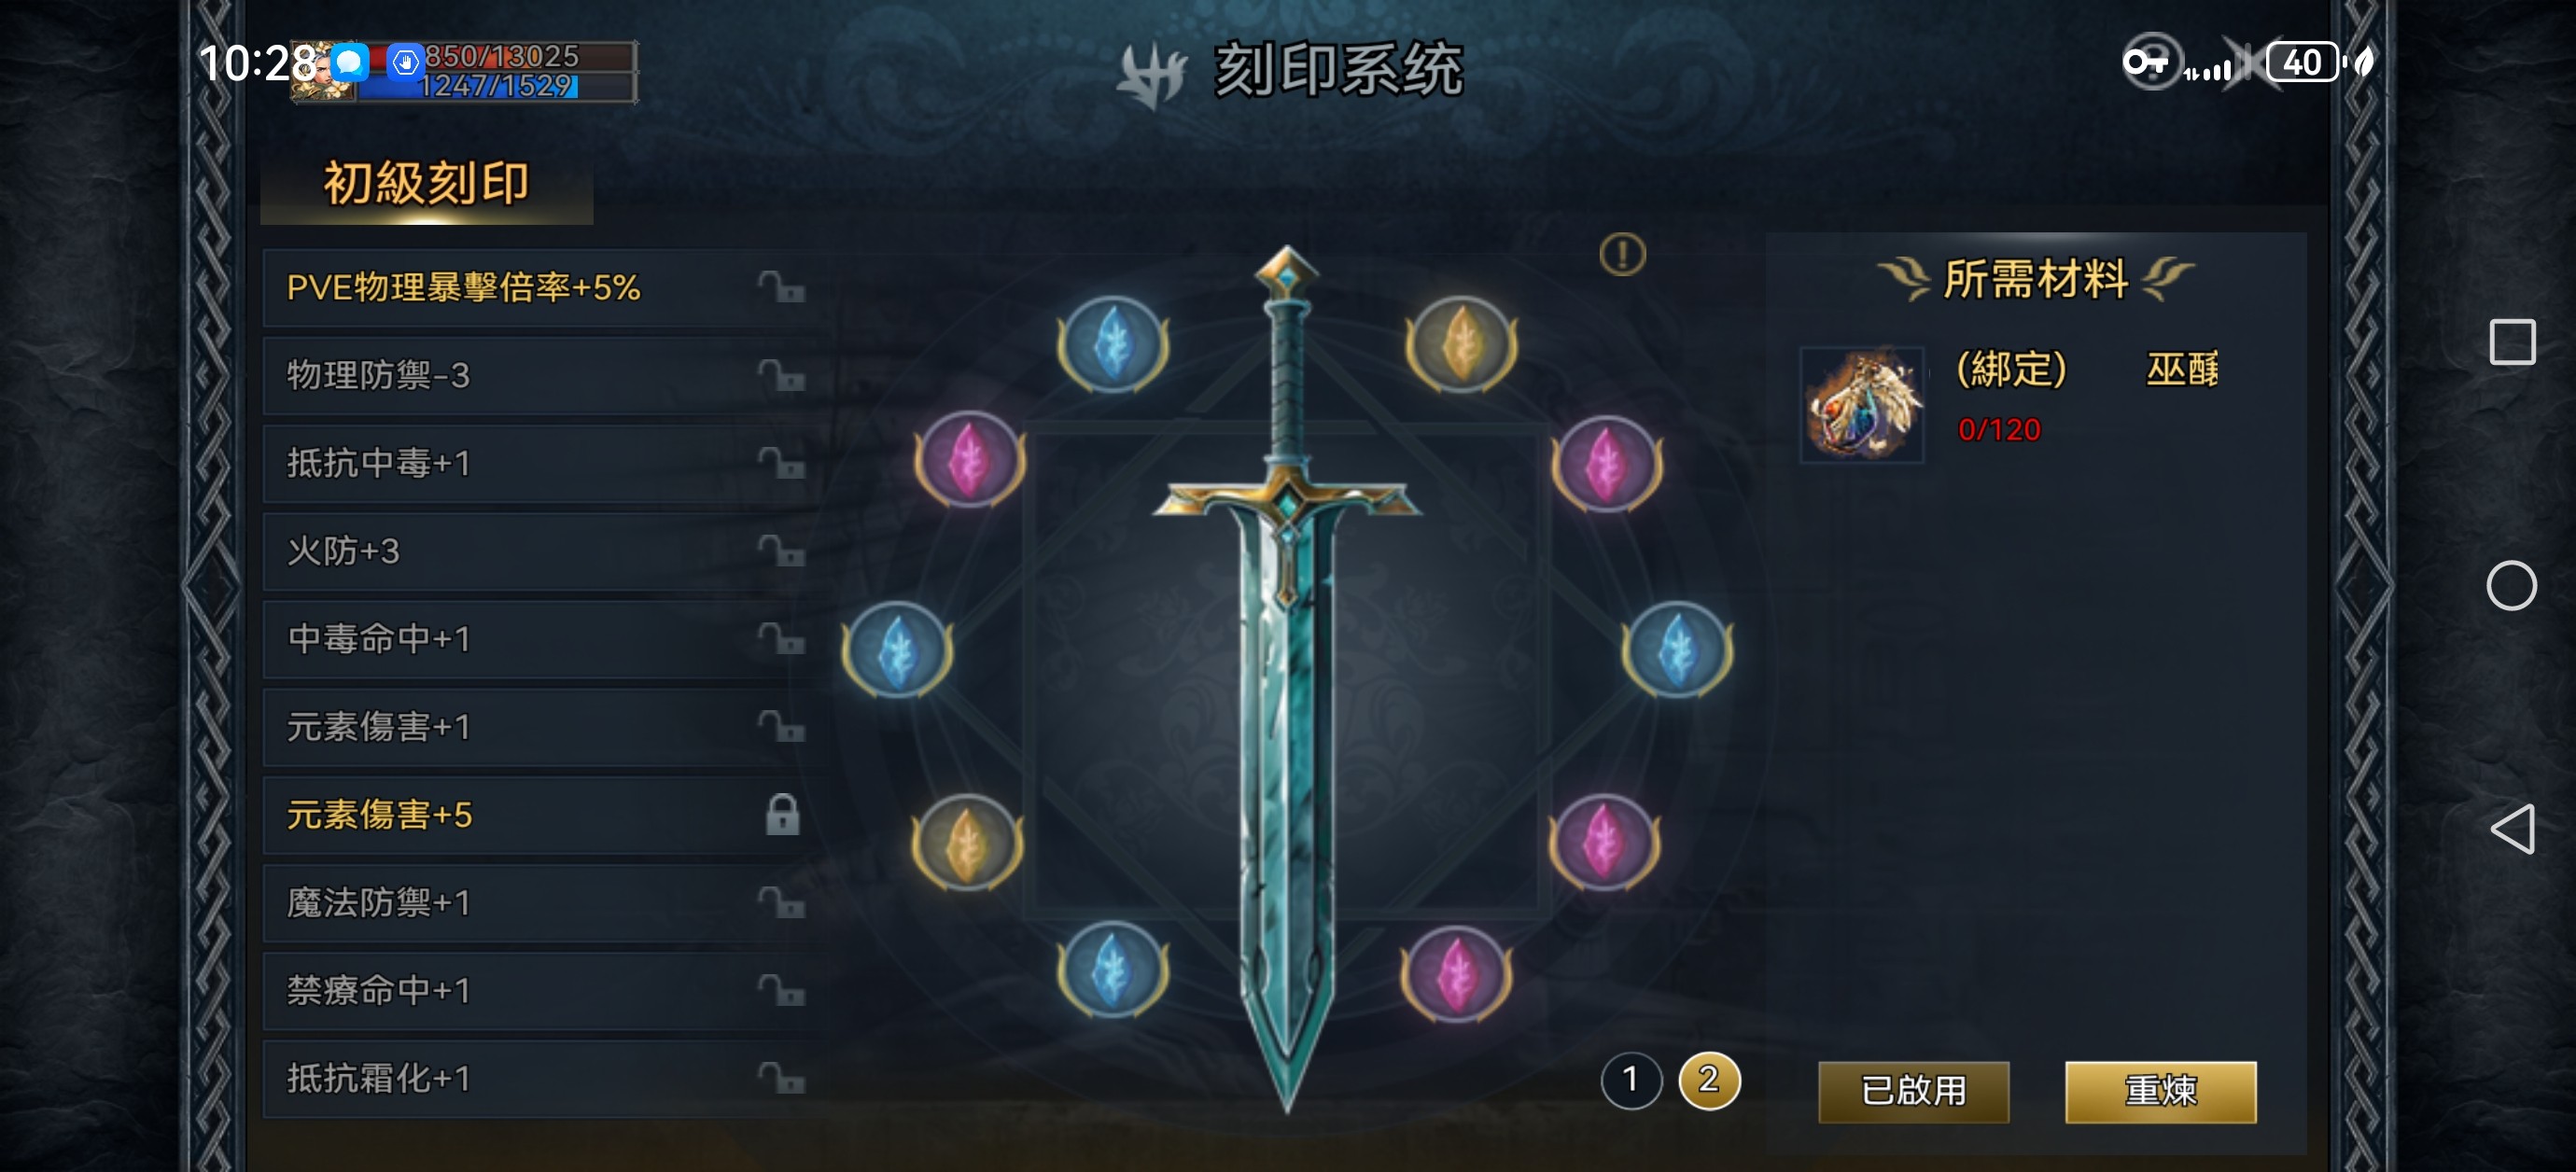Viewport: 2576px width, 1172px height.
Task: Select the lower-left gold rune gem
Action: point(967,843)
